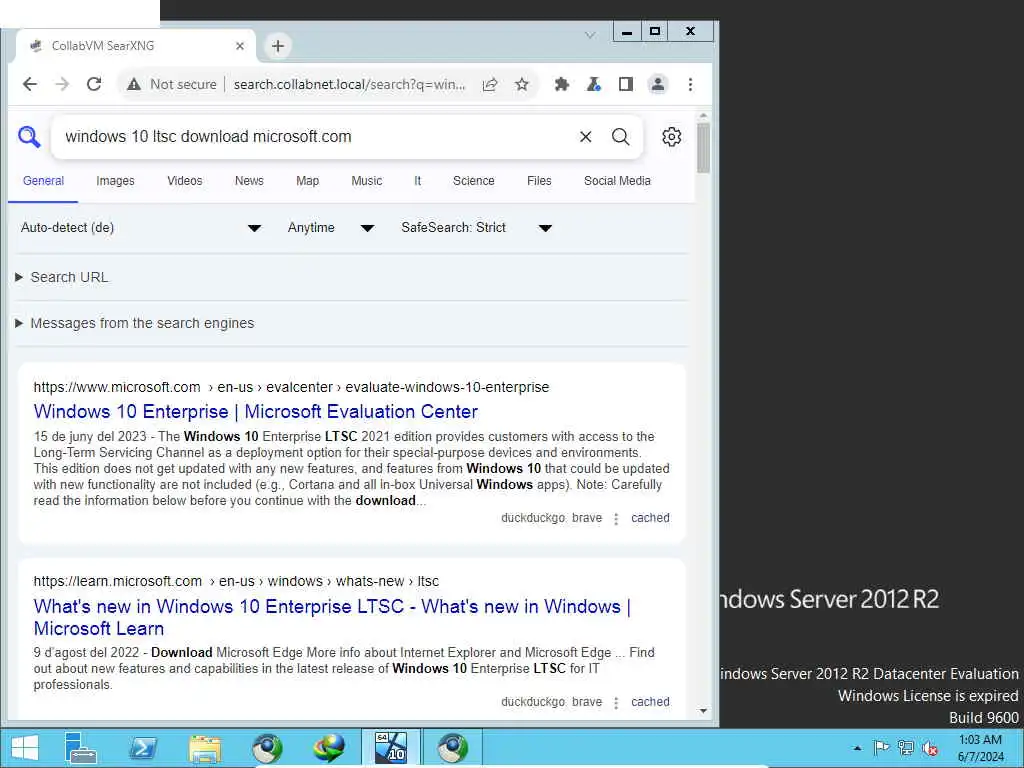
Task: Click the SearXNG magnifier logo
Action: pos(29,136)
